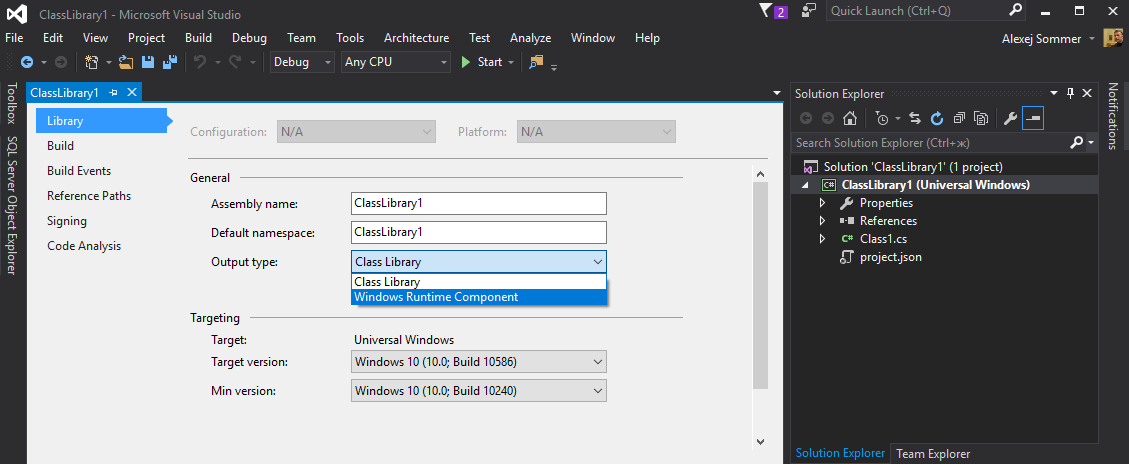Screen dimensions: 1129x464
Task: Open the File menu
Action: tap(14, 38)
